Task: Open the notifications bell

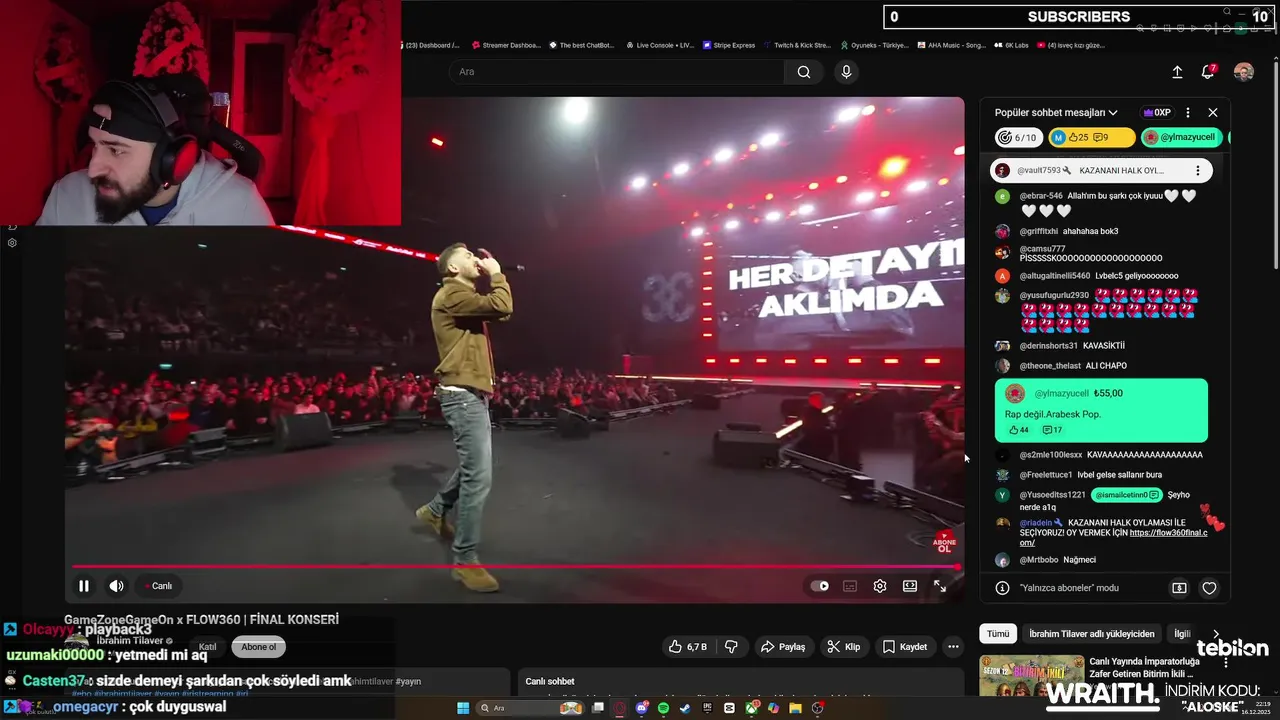Action: pos(1208,72)
